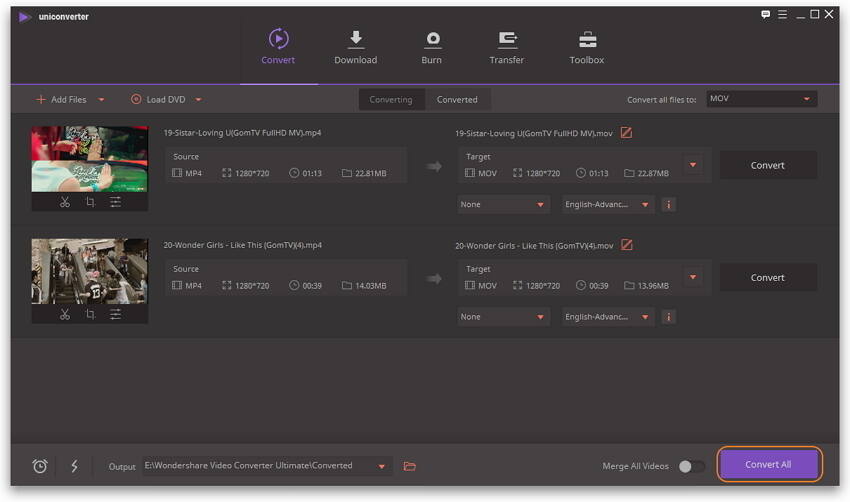850x502 pixels.
Task: Click the Sistar video thumbnail
Action: [x=89, y=159]
